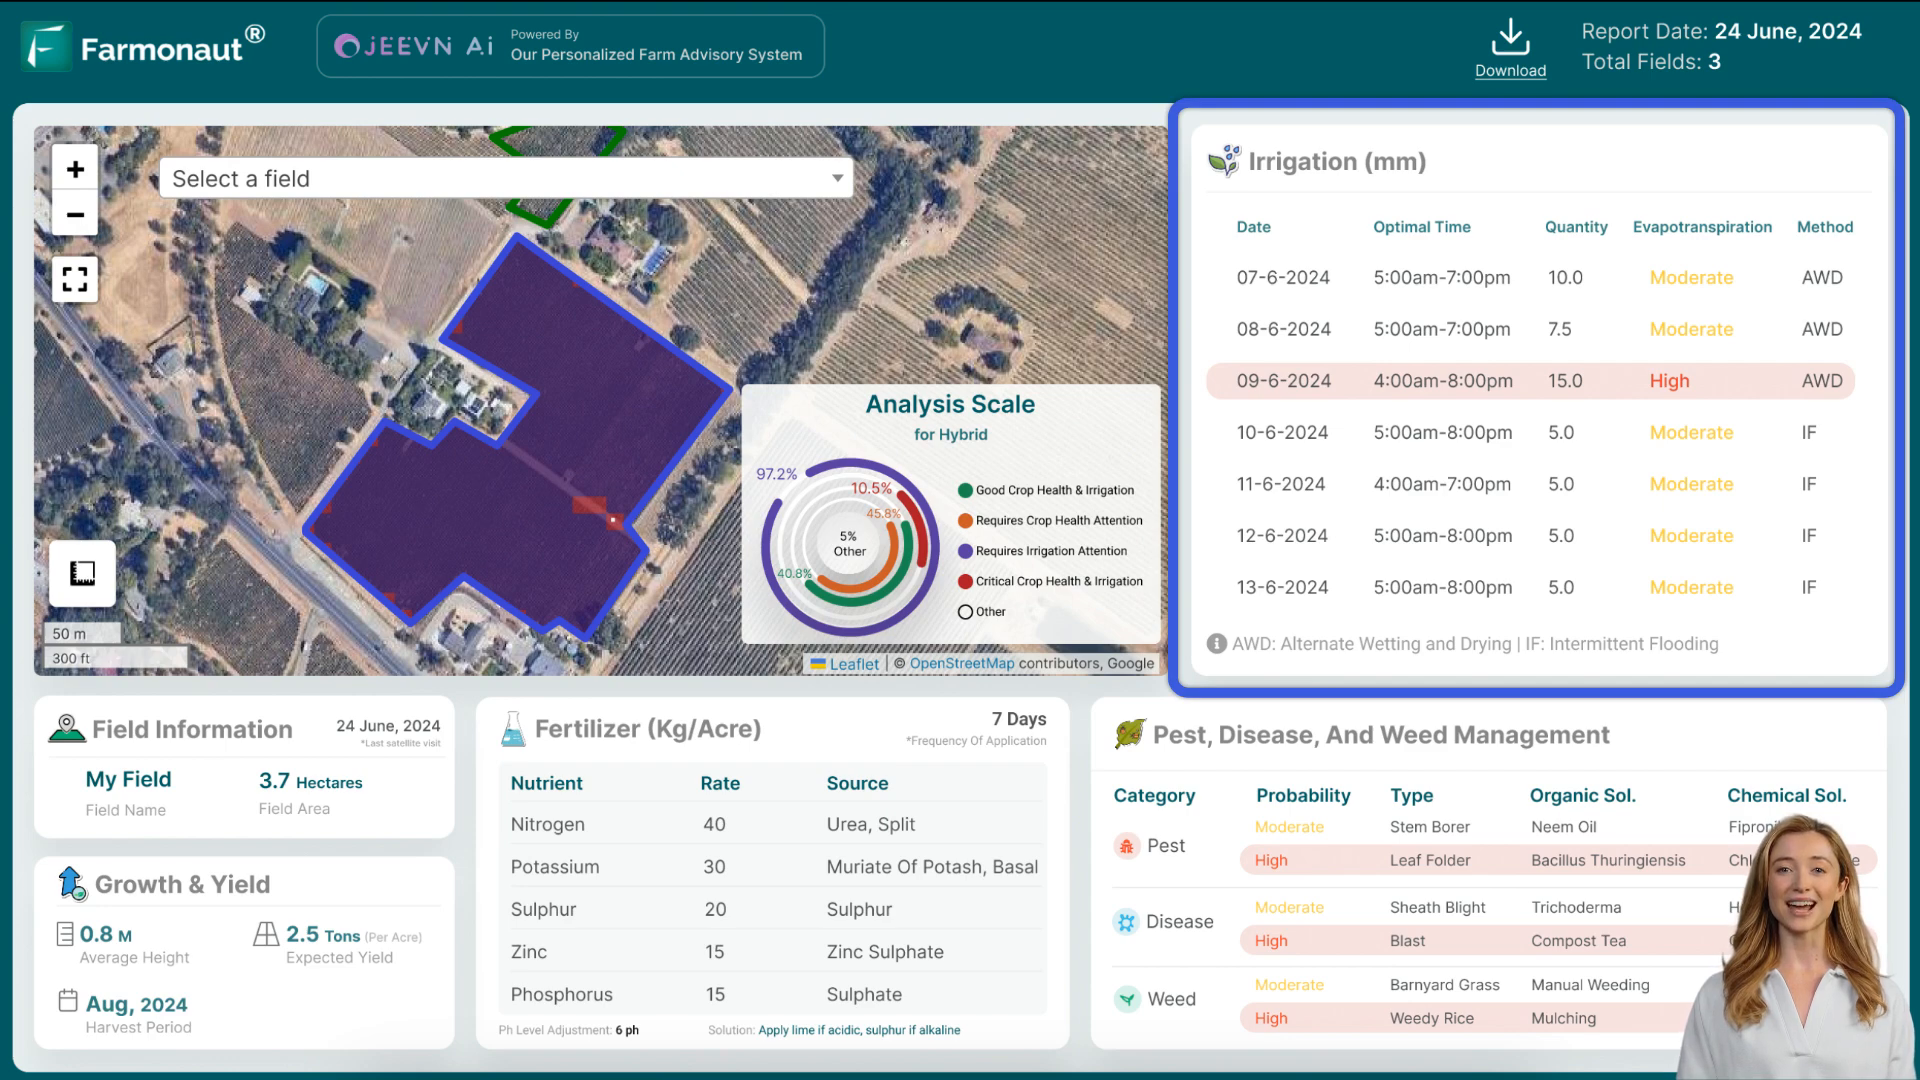Screen dimensions: 1920x1080
Task: Click the OpenStreetMap attribution link
Action: click(963, 663)
